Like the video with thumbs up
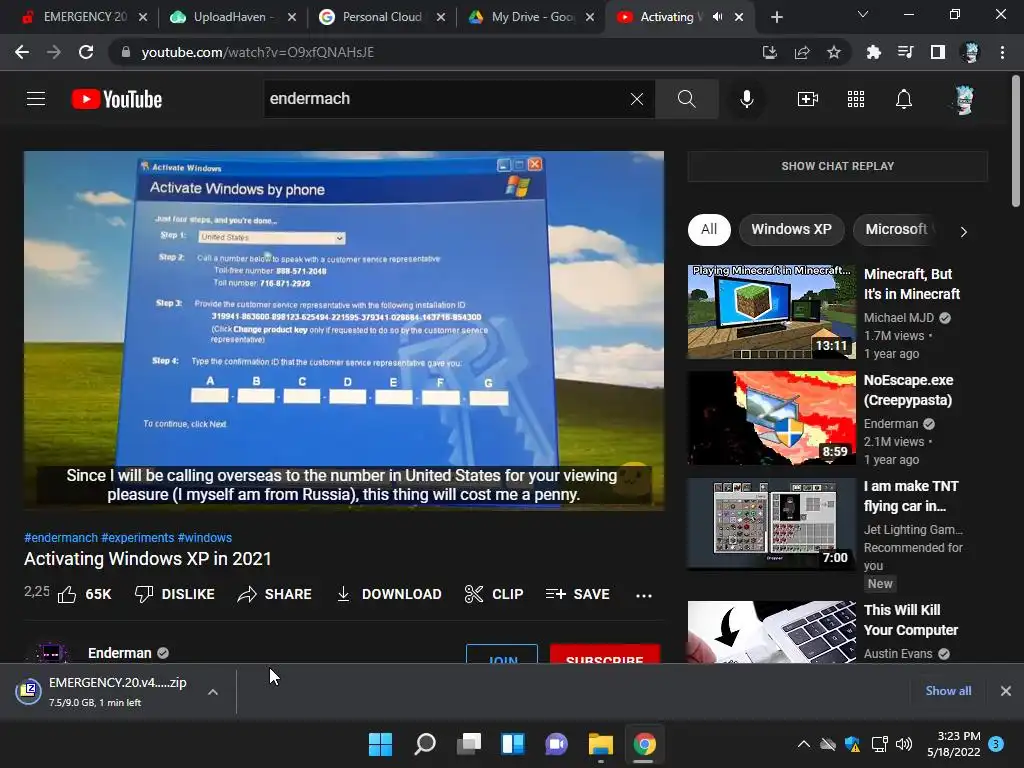The height and width of the screenshot is (768, 1024). (x=84, y=594)
